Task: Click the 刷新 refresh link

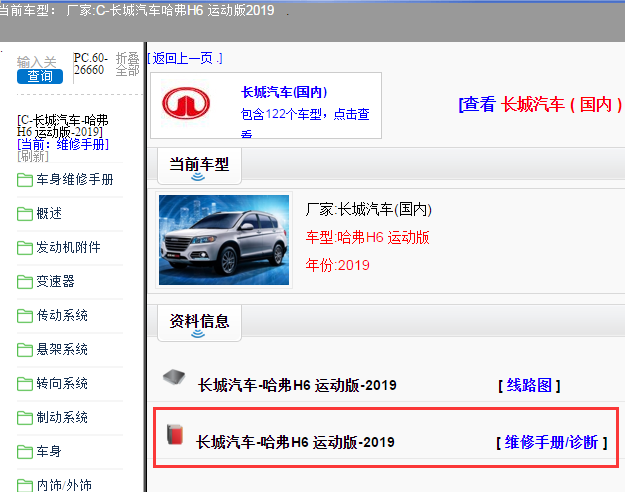Action: click(33, 156)
